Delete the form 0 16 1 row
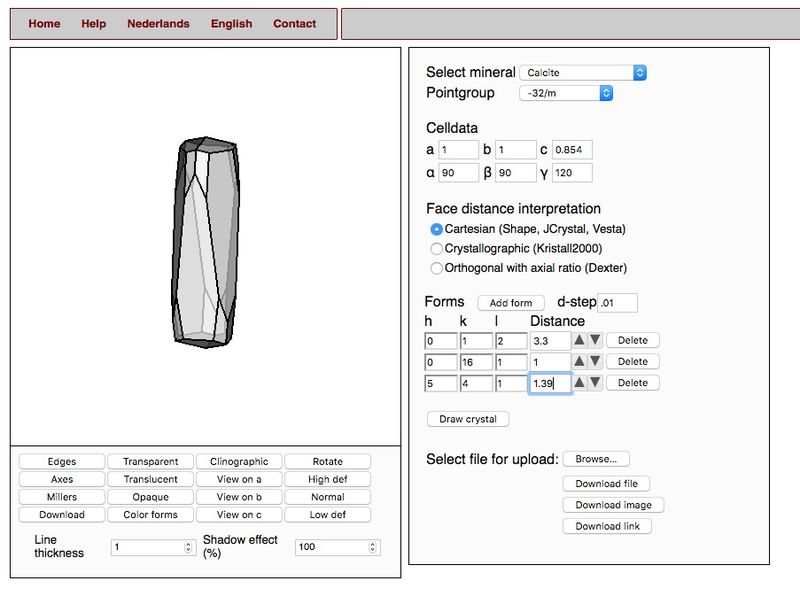This screenshot has width=800, height=604. (x=633, y=362)
